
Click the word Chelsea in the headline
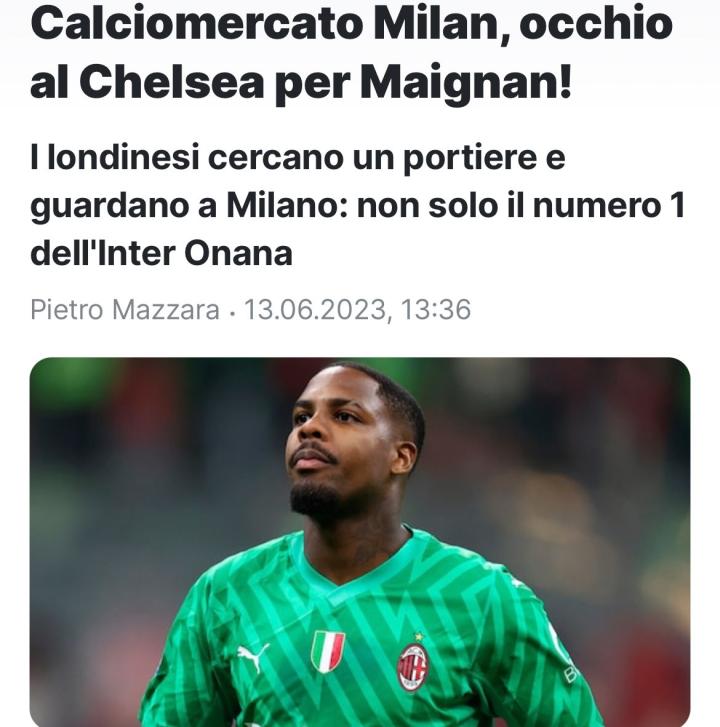(x=172, y=83)
